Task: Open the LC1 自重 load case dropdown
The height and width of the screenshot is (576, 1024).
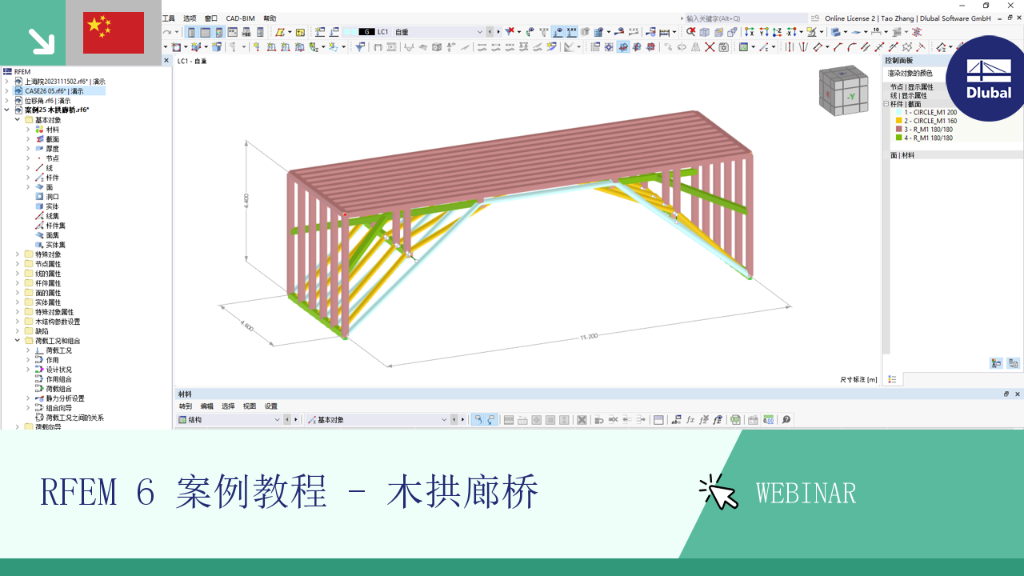Action: coord(479,32)
